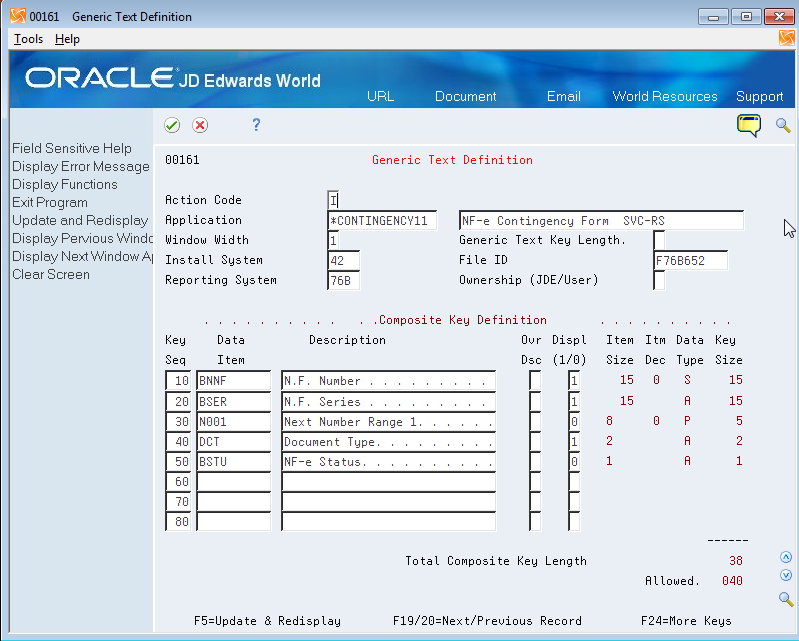Image resolution: width=799 pixels, height=641 pixels.
Task: Open the Tools menu
Action: (29, 39)
